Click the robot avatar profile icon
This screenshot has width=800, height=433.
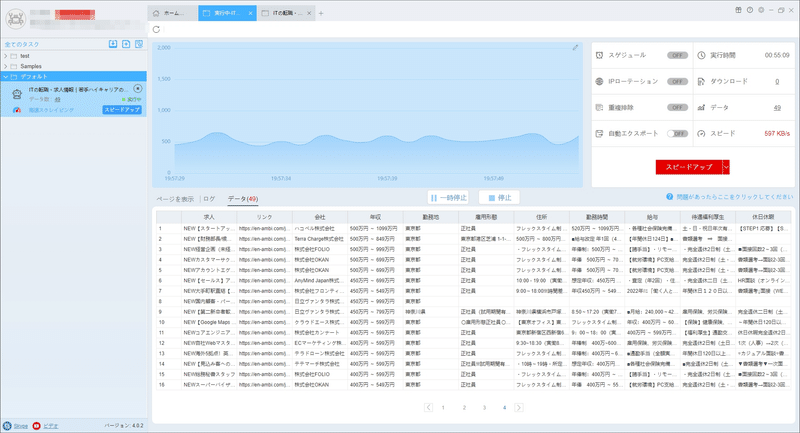(x=16, y=19)
